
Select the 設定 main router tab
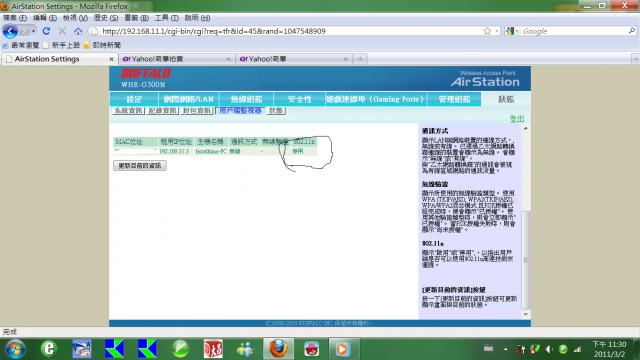pyautogui.click(x=134, y=99)
